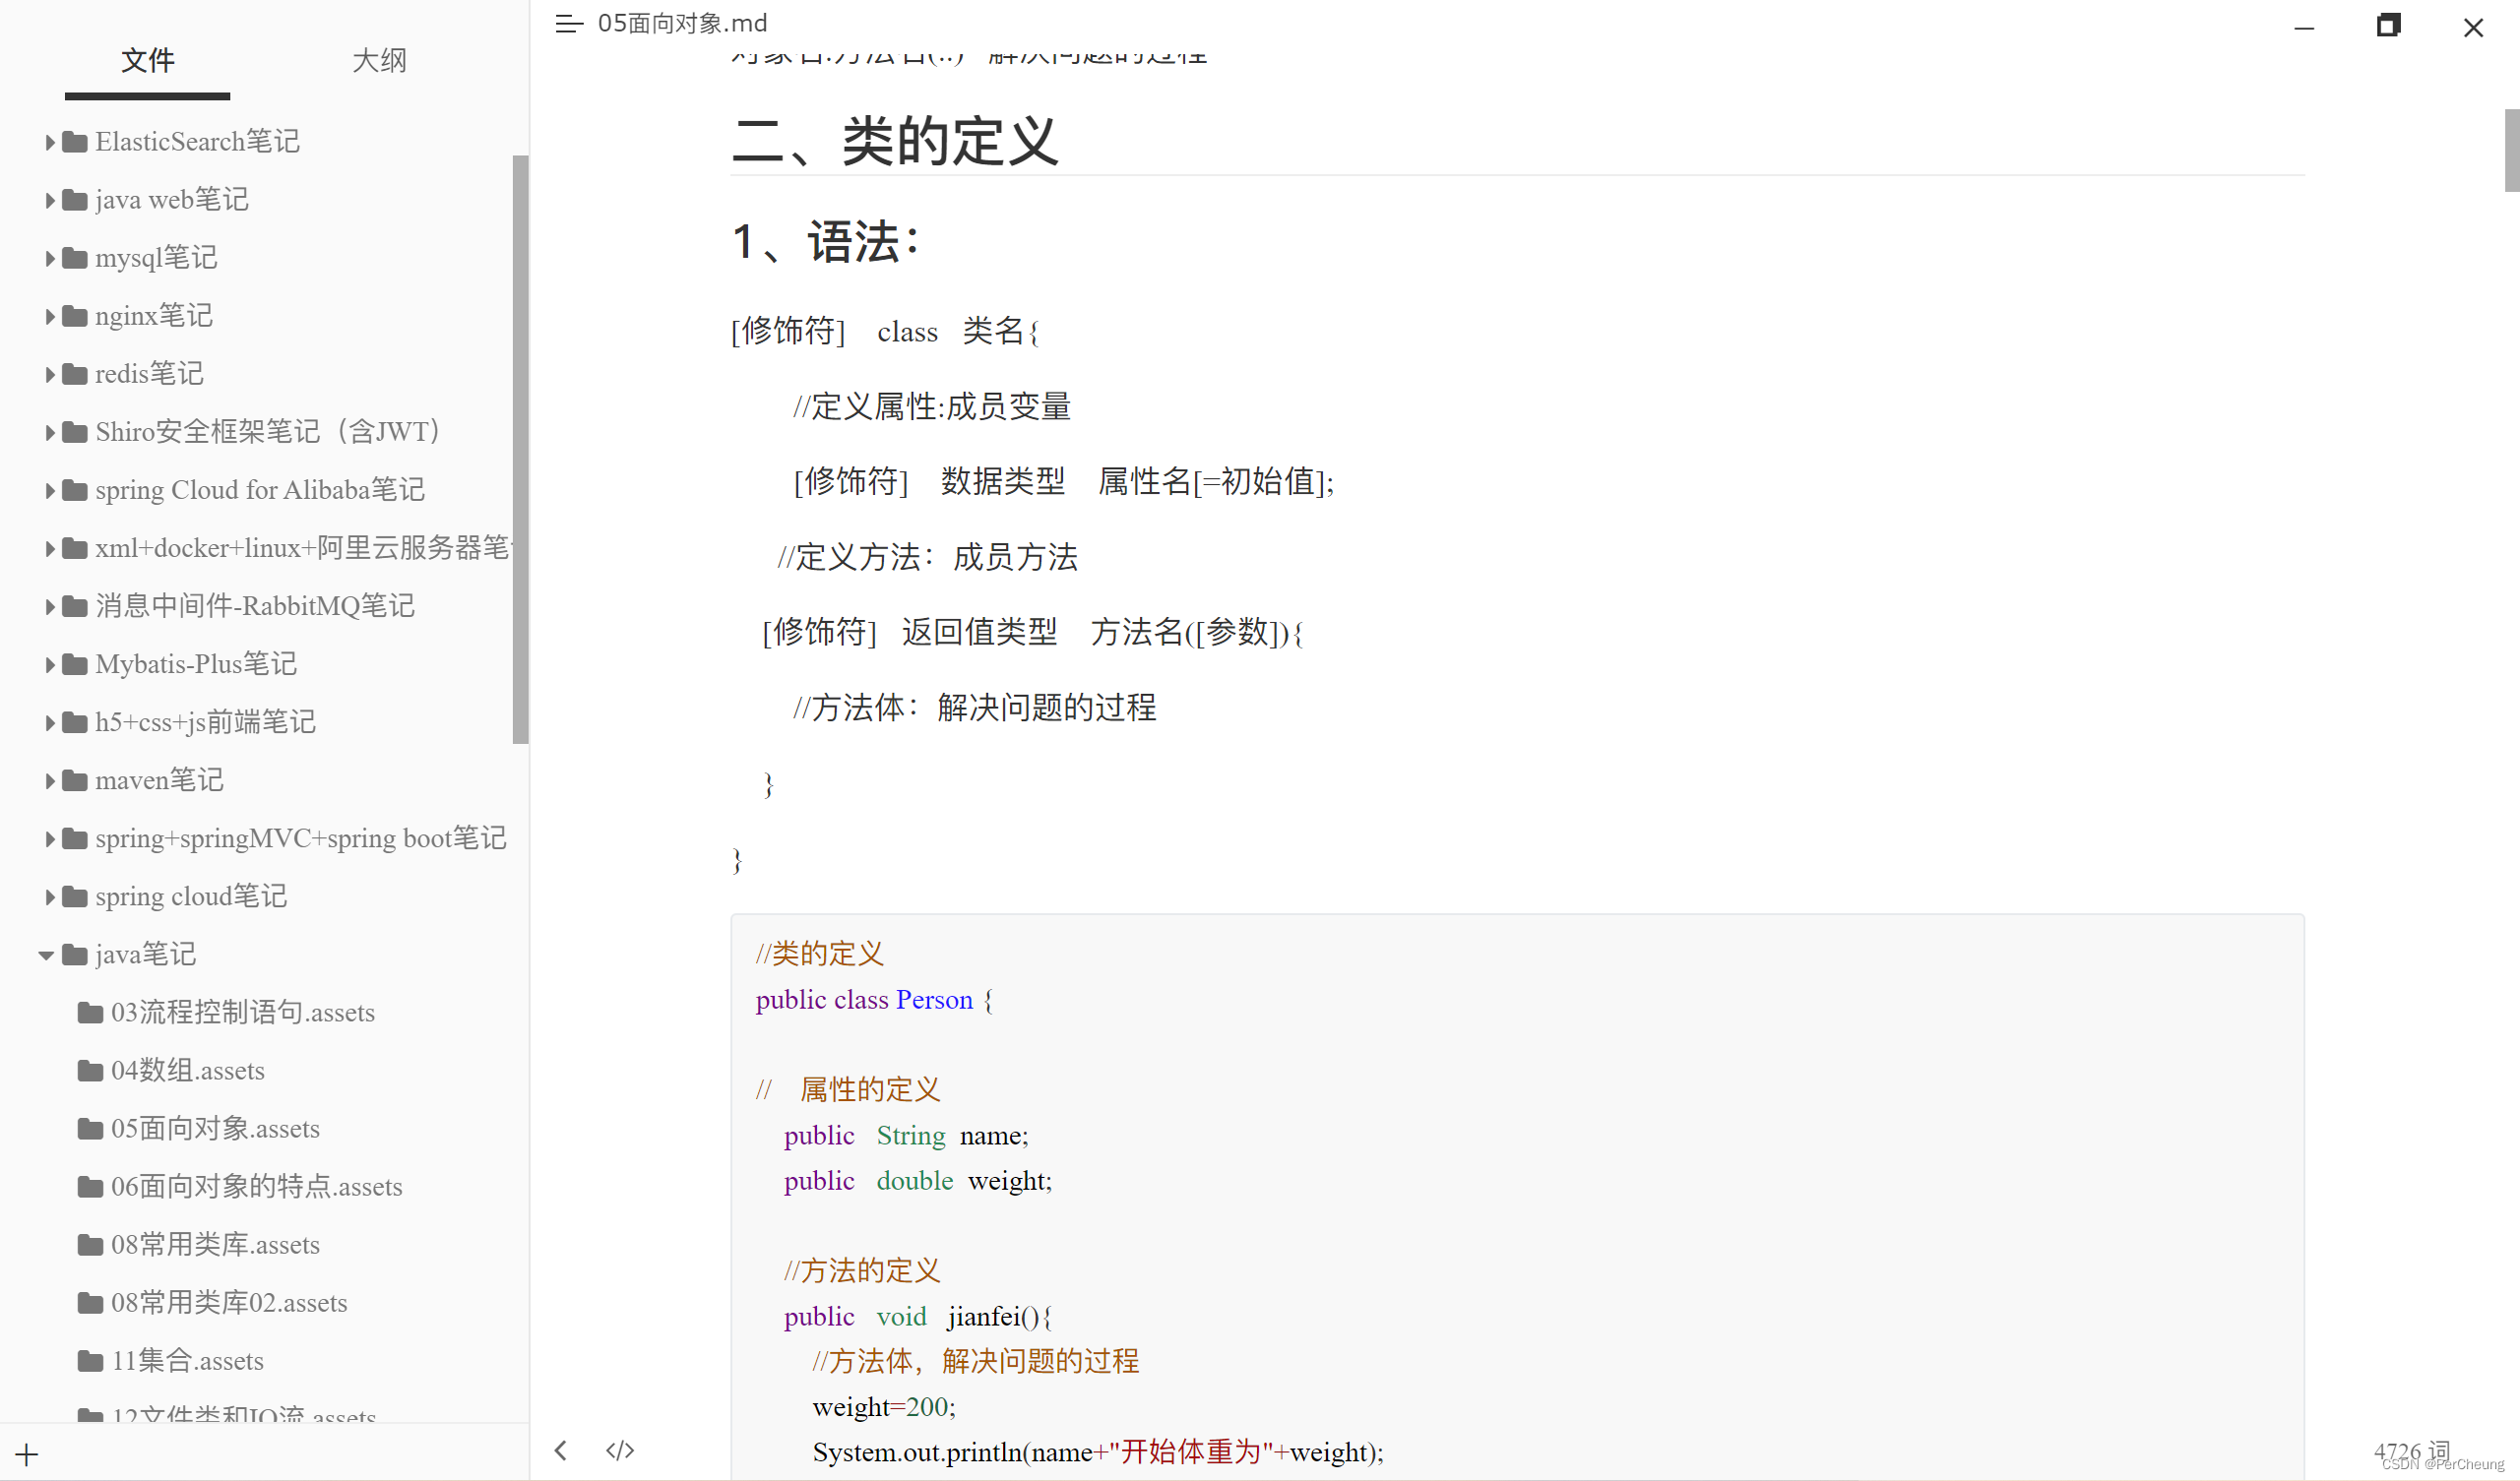Restore the window size
The height and width of the screenshot is (1481, 2520).
pos(2388,26)
